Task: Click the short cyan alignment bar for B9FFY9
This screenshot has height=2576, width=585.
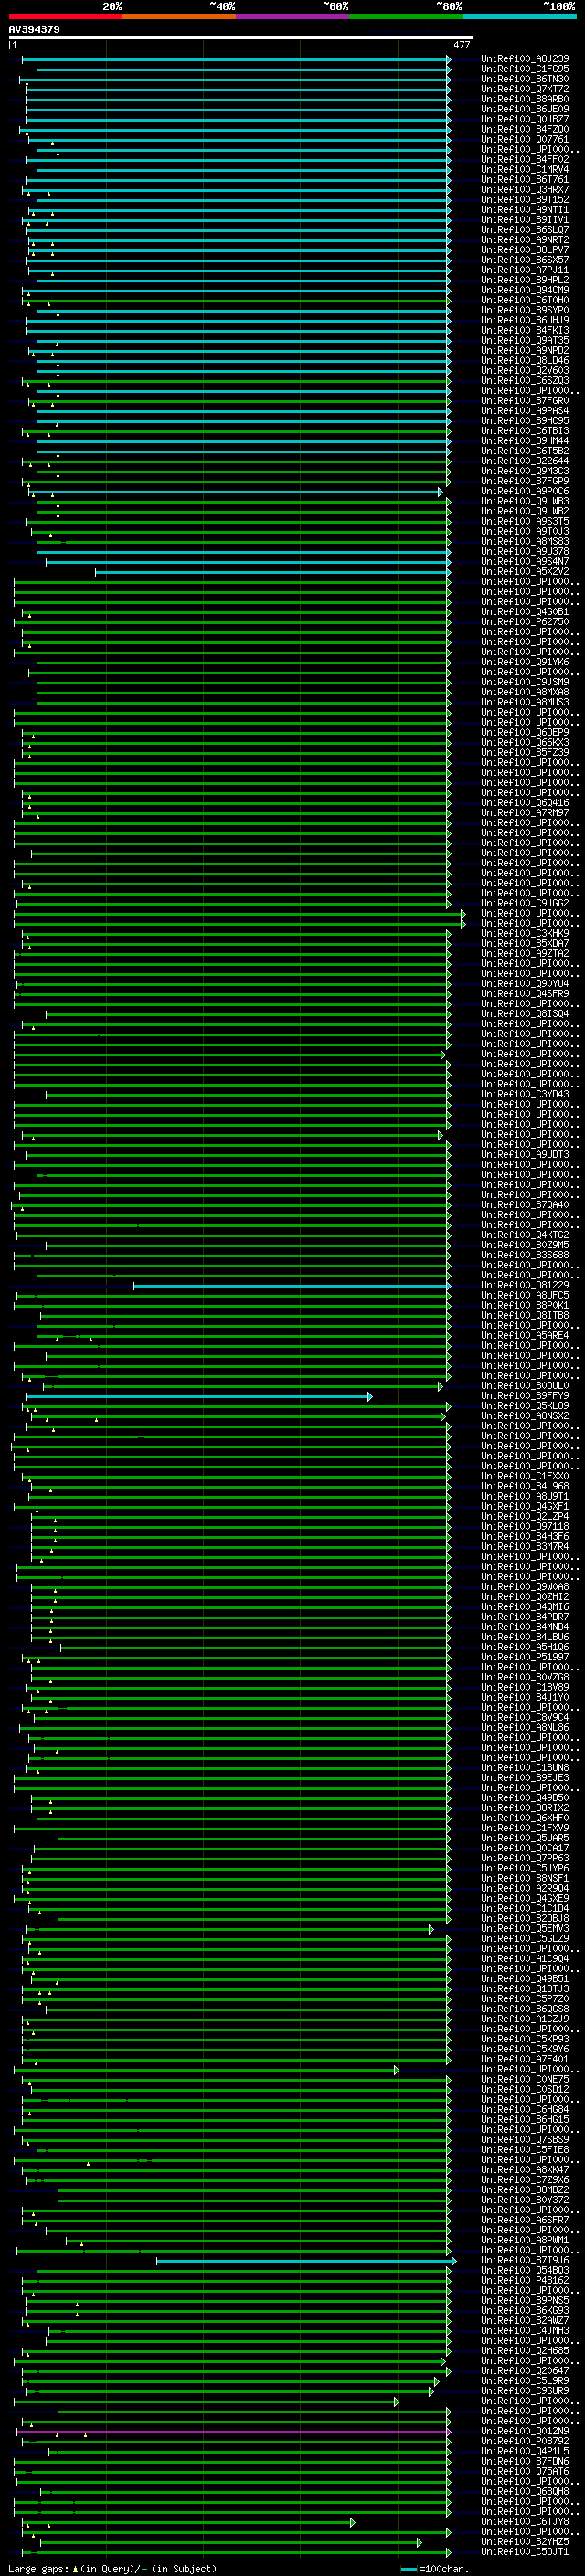Action: pyautogui.click(x=199, y=1396)
